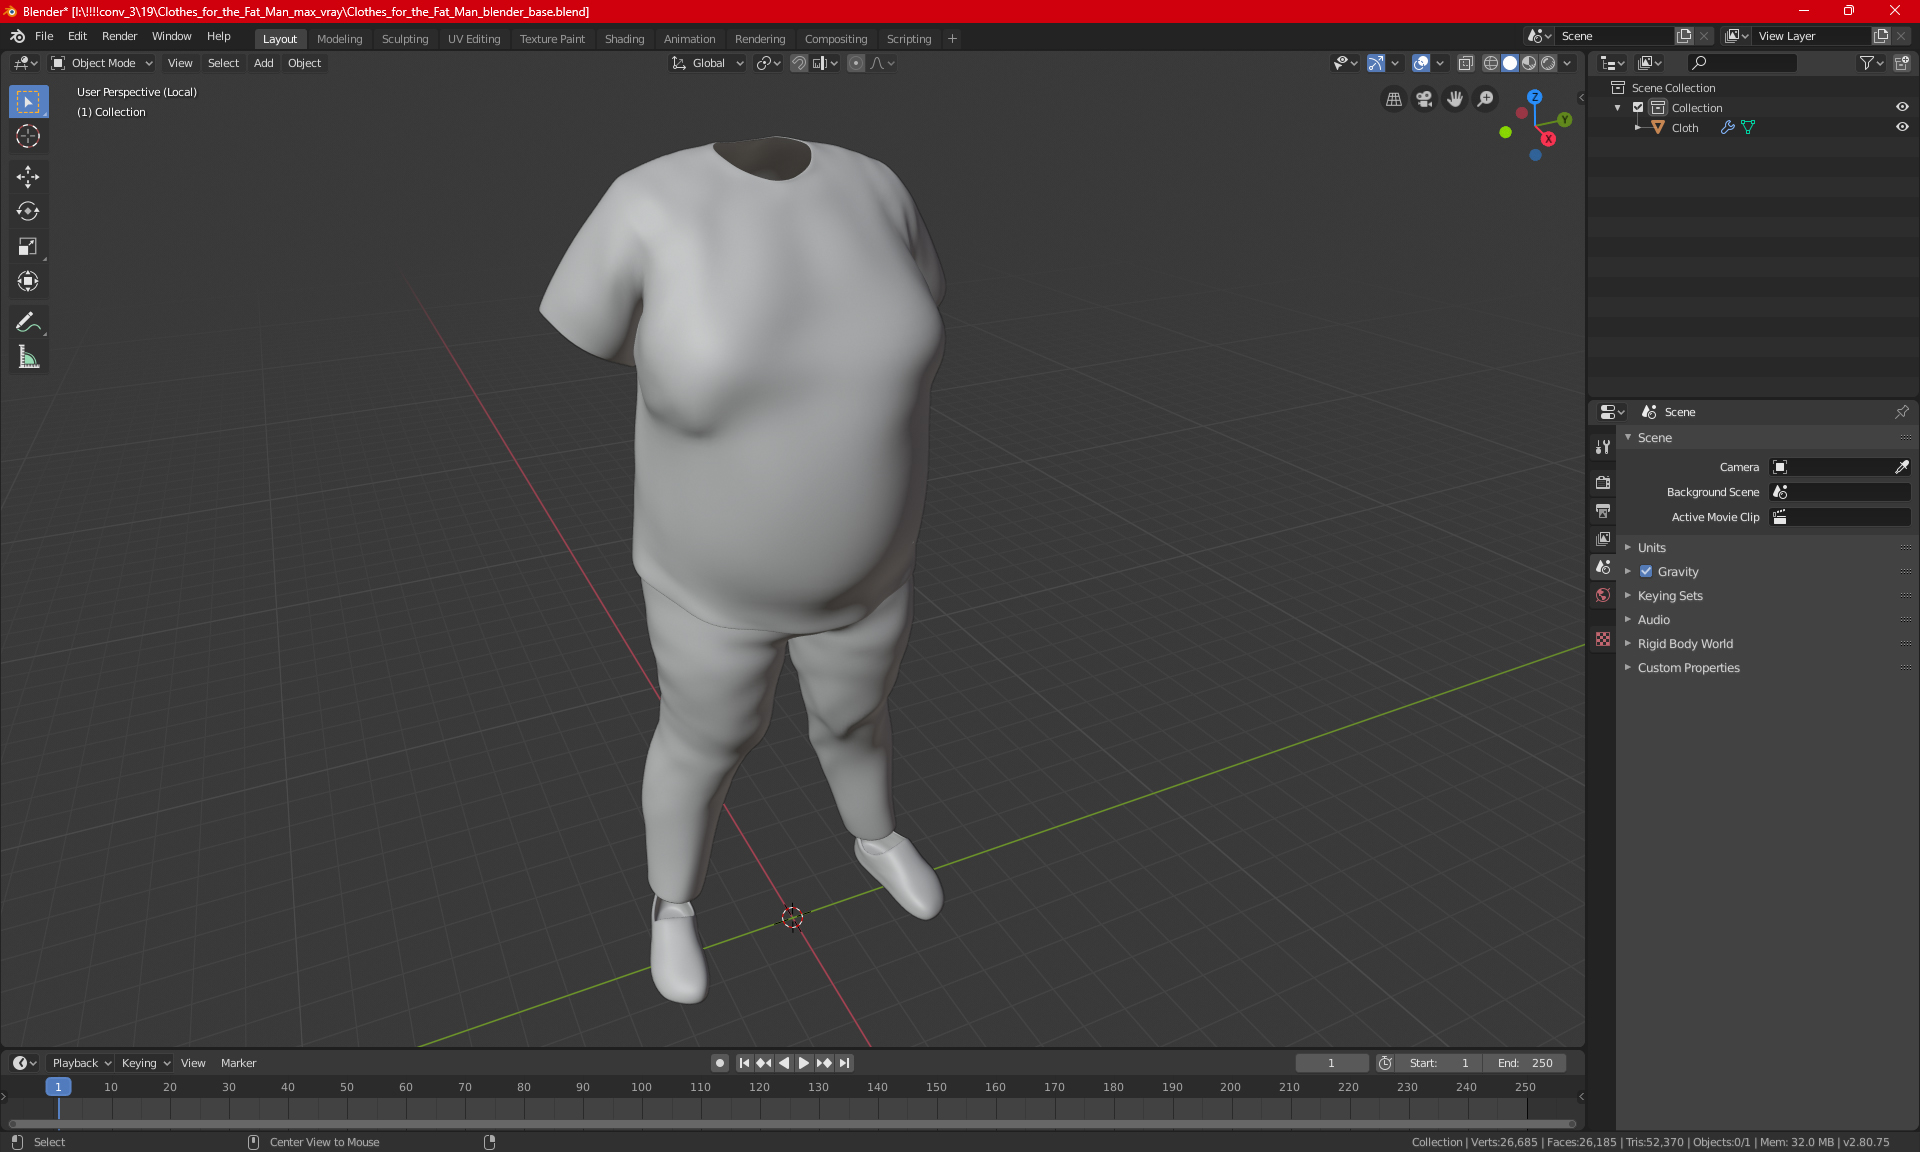
Task: Click the current frame number field
Action: click(x=1331, y=1063)
